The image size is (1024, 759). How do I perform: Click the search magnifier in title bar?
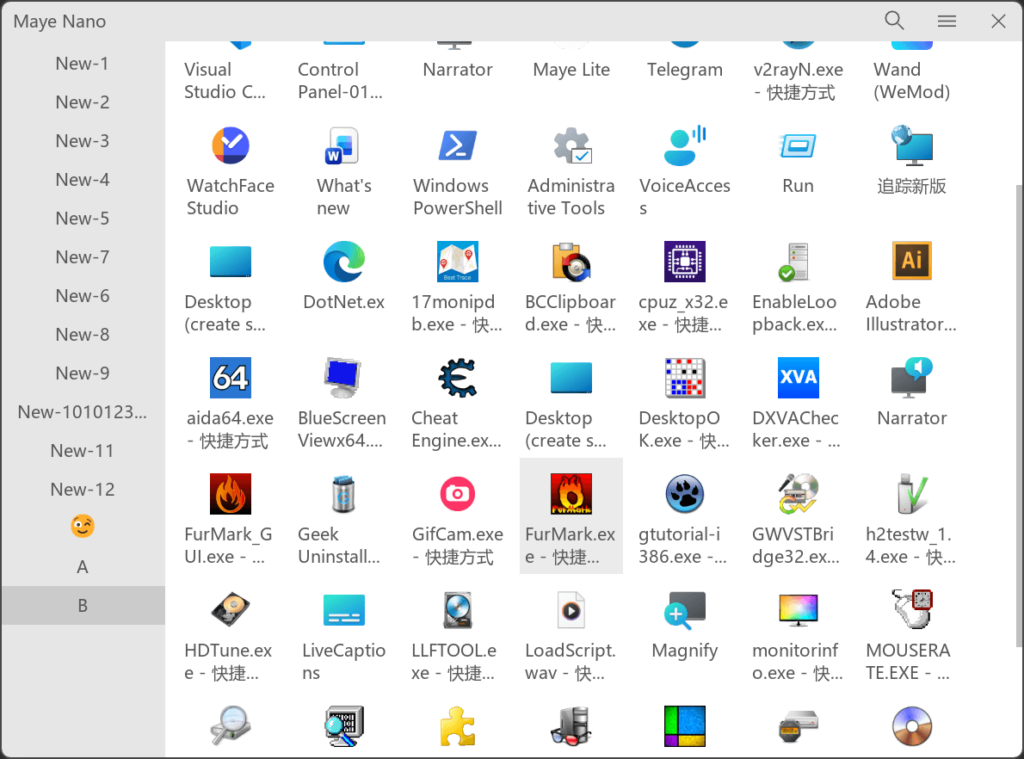click(894, 21)
